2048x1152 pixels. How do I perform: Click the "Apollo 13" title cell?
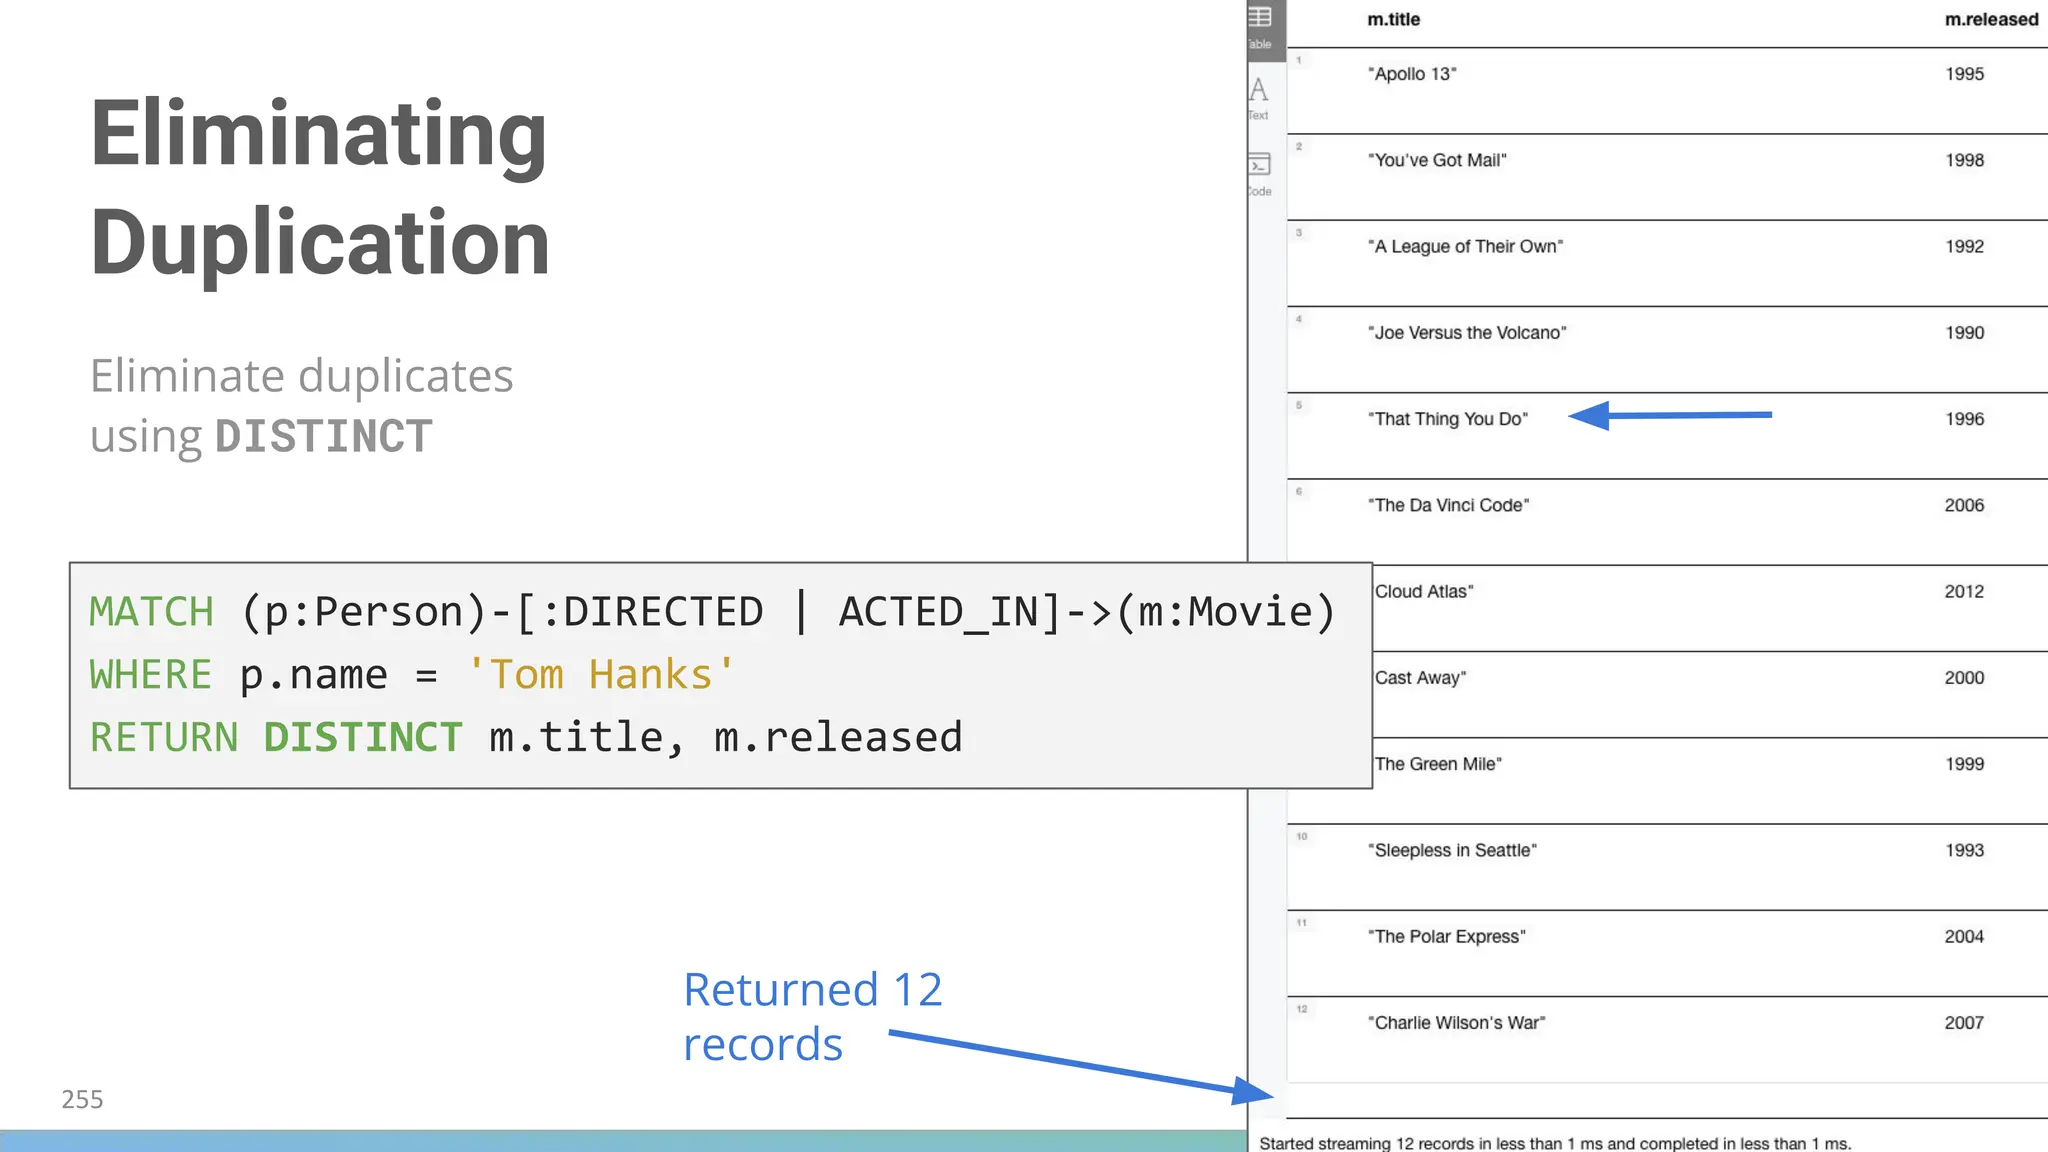1412,74
